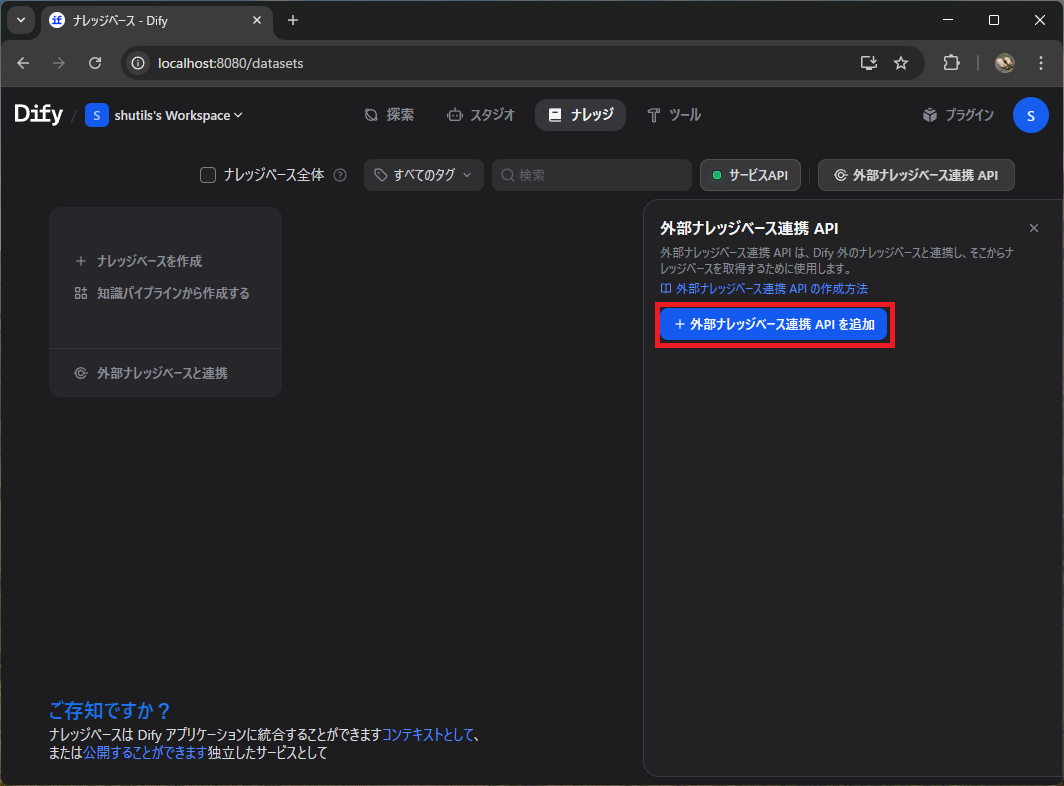Enable the ナレッジベース全体 checkbox
This screenshot has width=1064, height=786.
coord(207,174)
